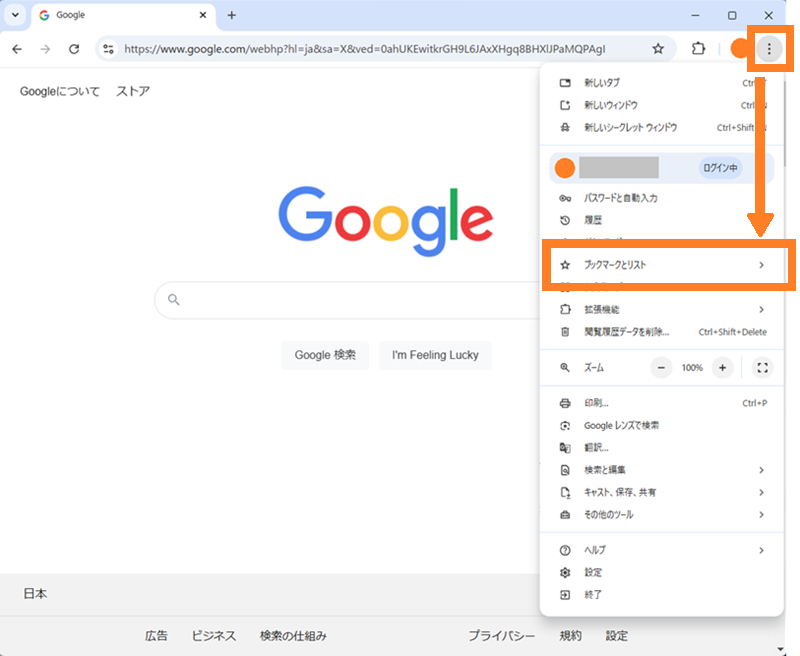Click the Google Lens icon in menu
800x656 pixels.
click(565, 425)
